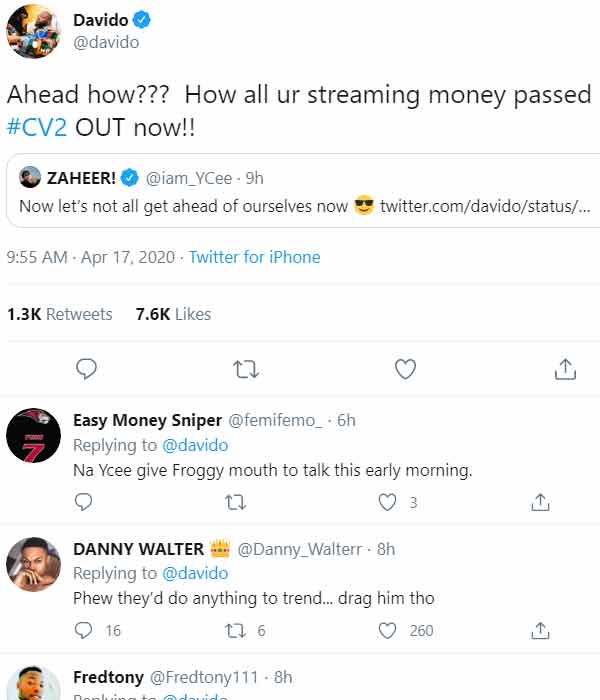Reply to Davido's main tweet
This screenshot has height=700, width=600.
86,369
